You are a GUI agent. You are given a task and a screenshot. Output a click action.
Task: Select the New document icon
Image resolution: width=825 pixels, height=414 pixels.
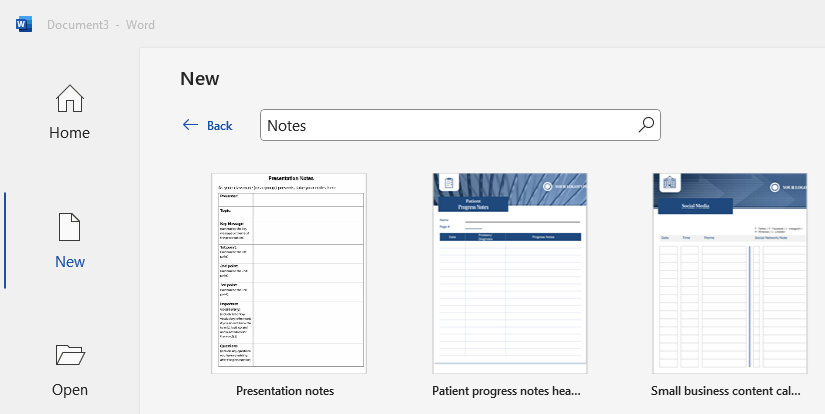(x=69, y=227)
